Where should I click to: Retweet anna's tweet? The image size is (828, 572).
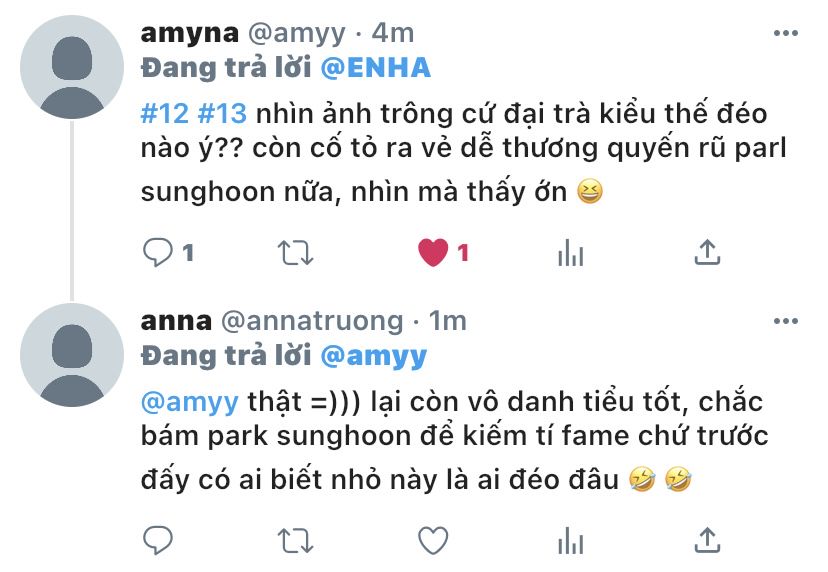tap(295, 540)
